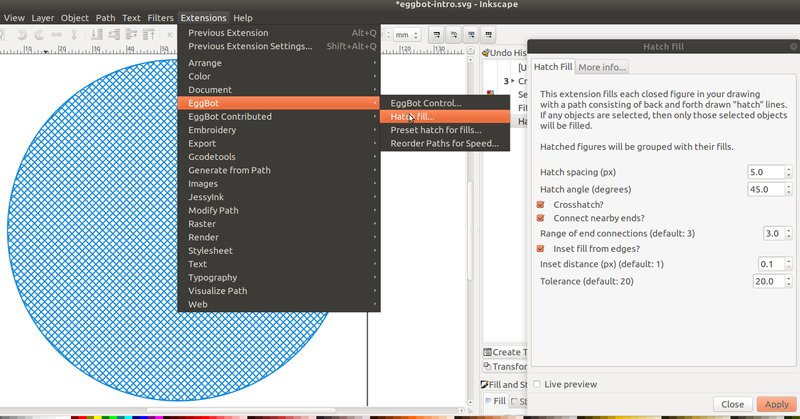The height and width of the screenshot is (419, 800).
Task: Click the raise selection to top icon
Action: coord(148,35)
